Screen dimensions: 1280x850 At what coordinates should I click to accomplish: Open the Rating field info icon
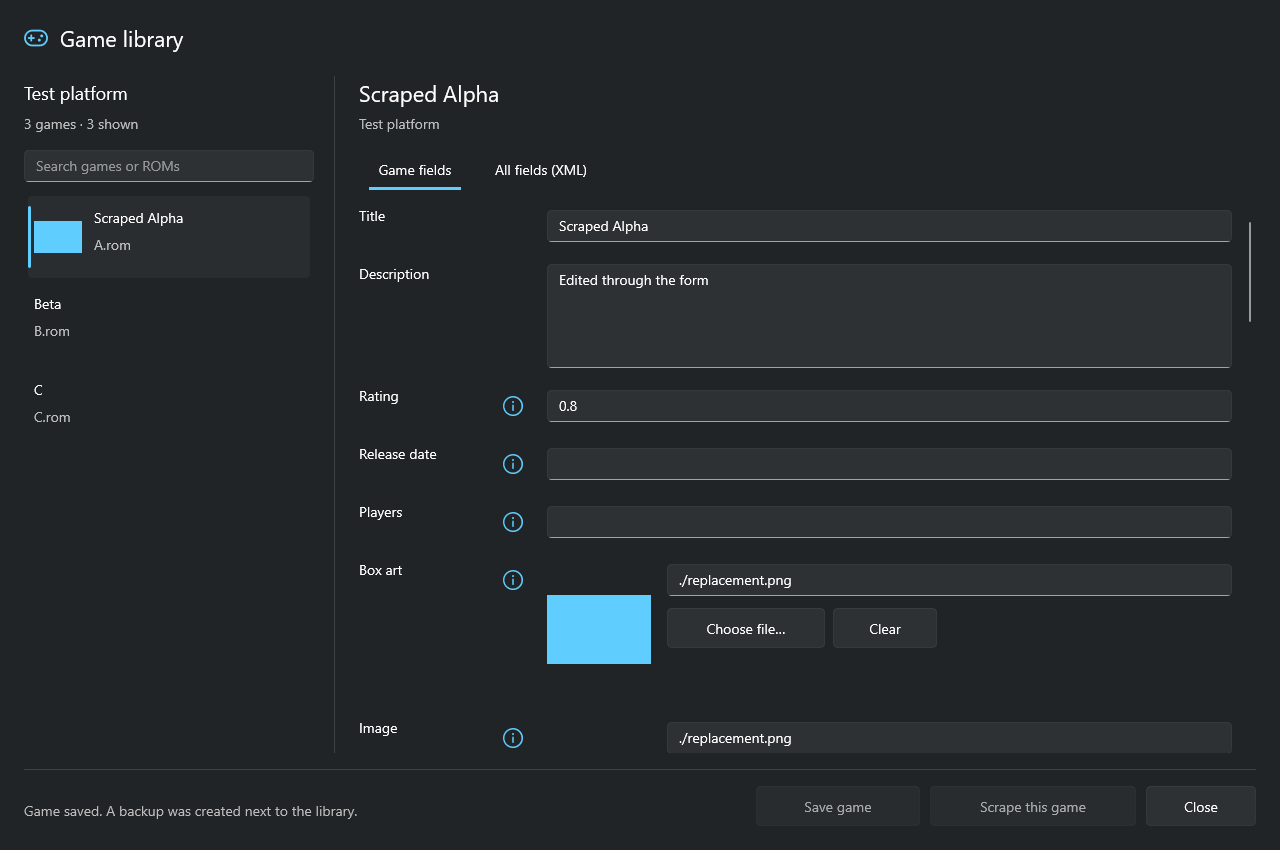tap(513, 406)
